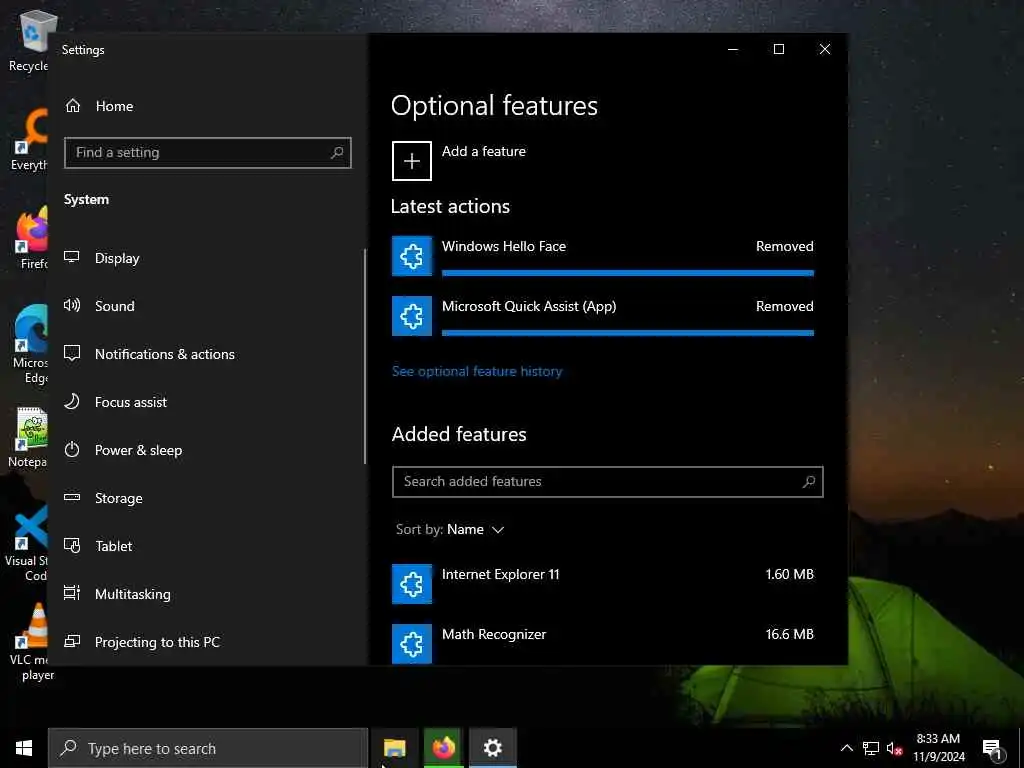The image size is (1024, 768).
Task: Click the Math Recognizer puzzle icon
Action: click(x=411, y=644)
